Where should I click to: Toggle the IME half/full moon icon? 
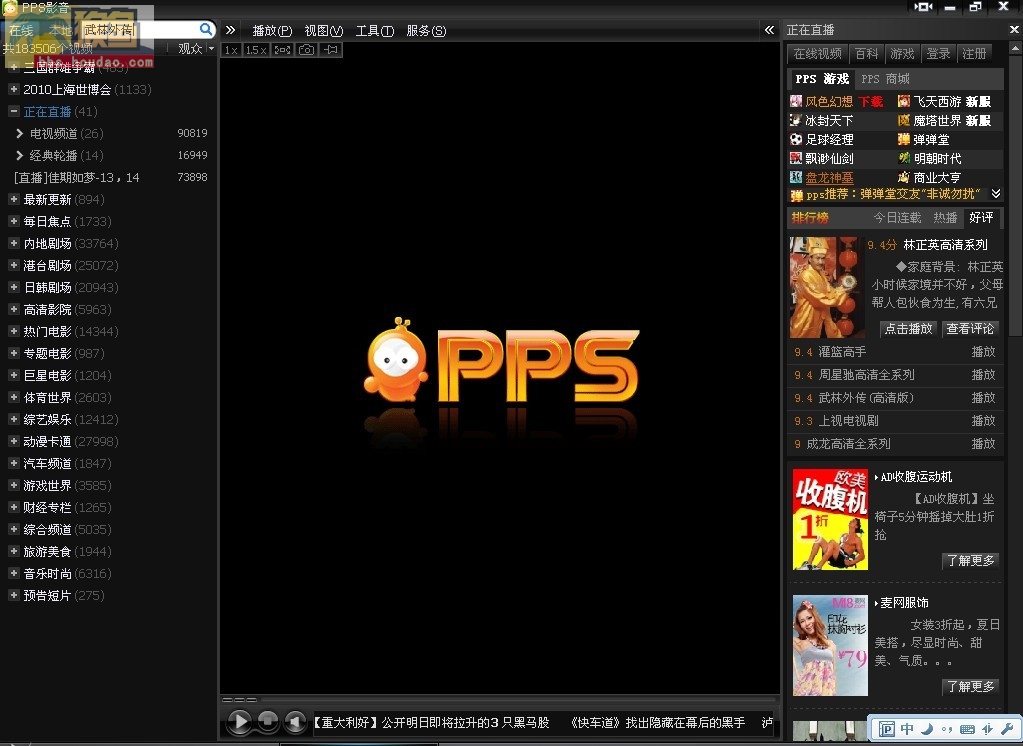point(927,729)
